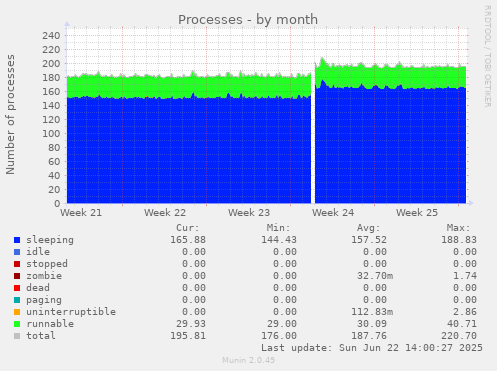The height and width of the screenshot is (371, 497).
Task: Click the total legend color swatch
Action: click(17, 336)
